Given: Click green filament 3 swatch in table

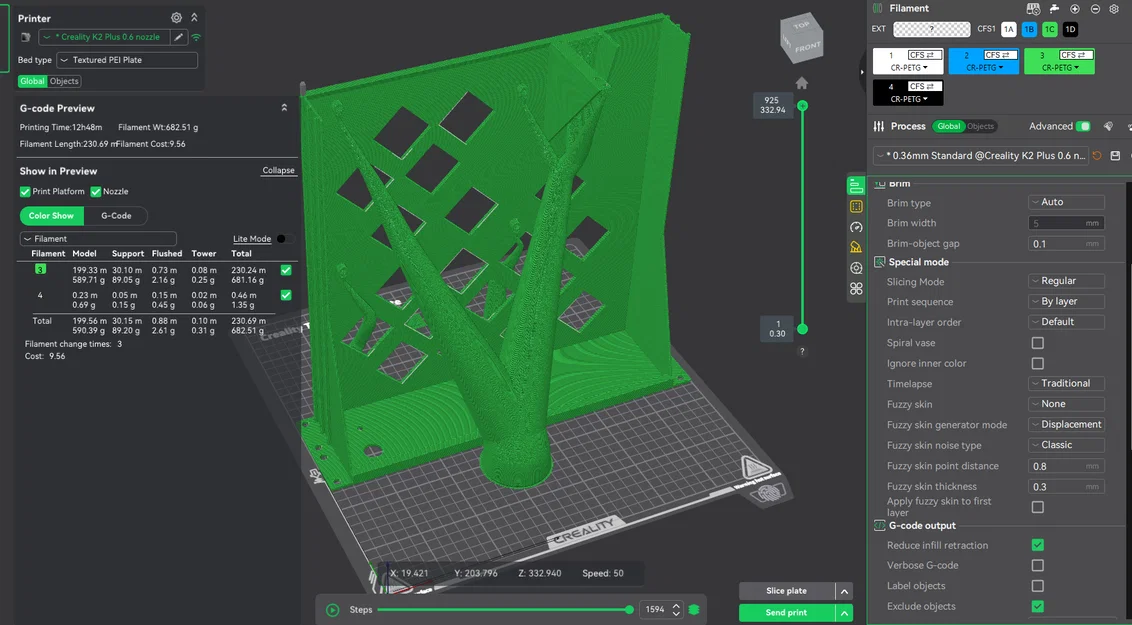Looking at the screenshot, I should point(40,269).
